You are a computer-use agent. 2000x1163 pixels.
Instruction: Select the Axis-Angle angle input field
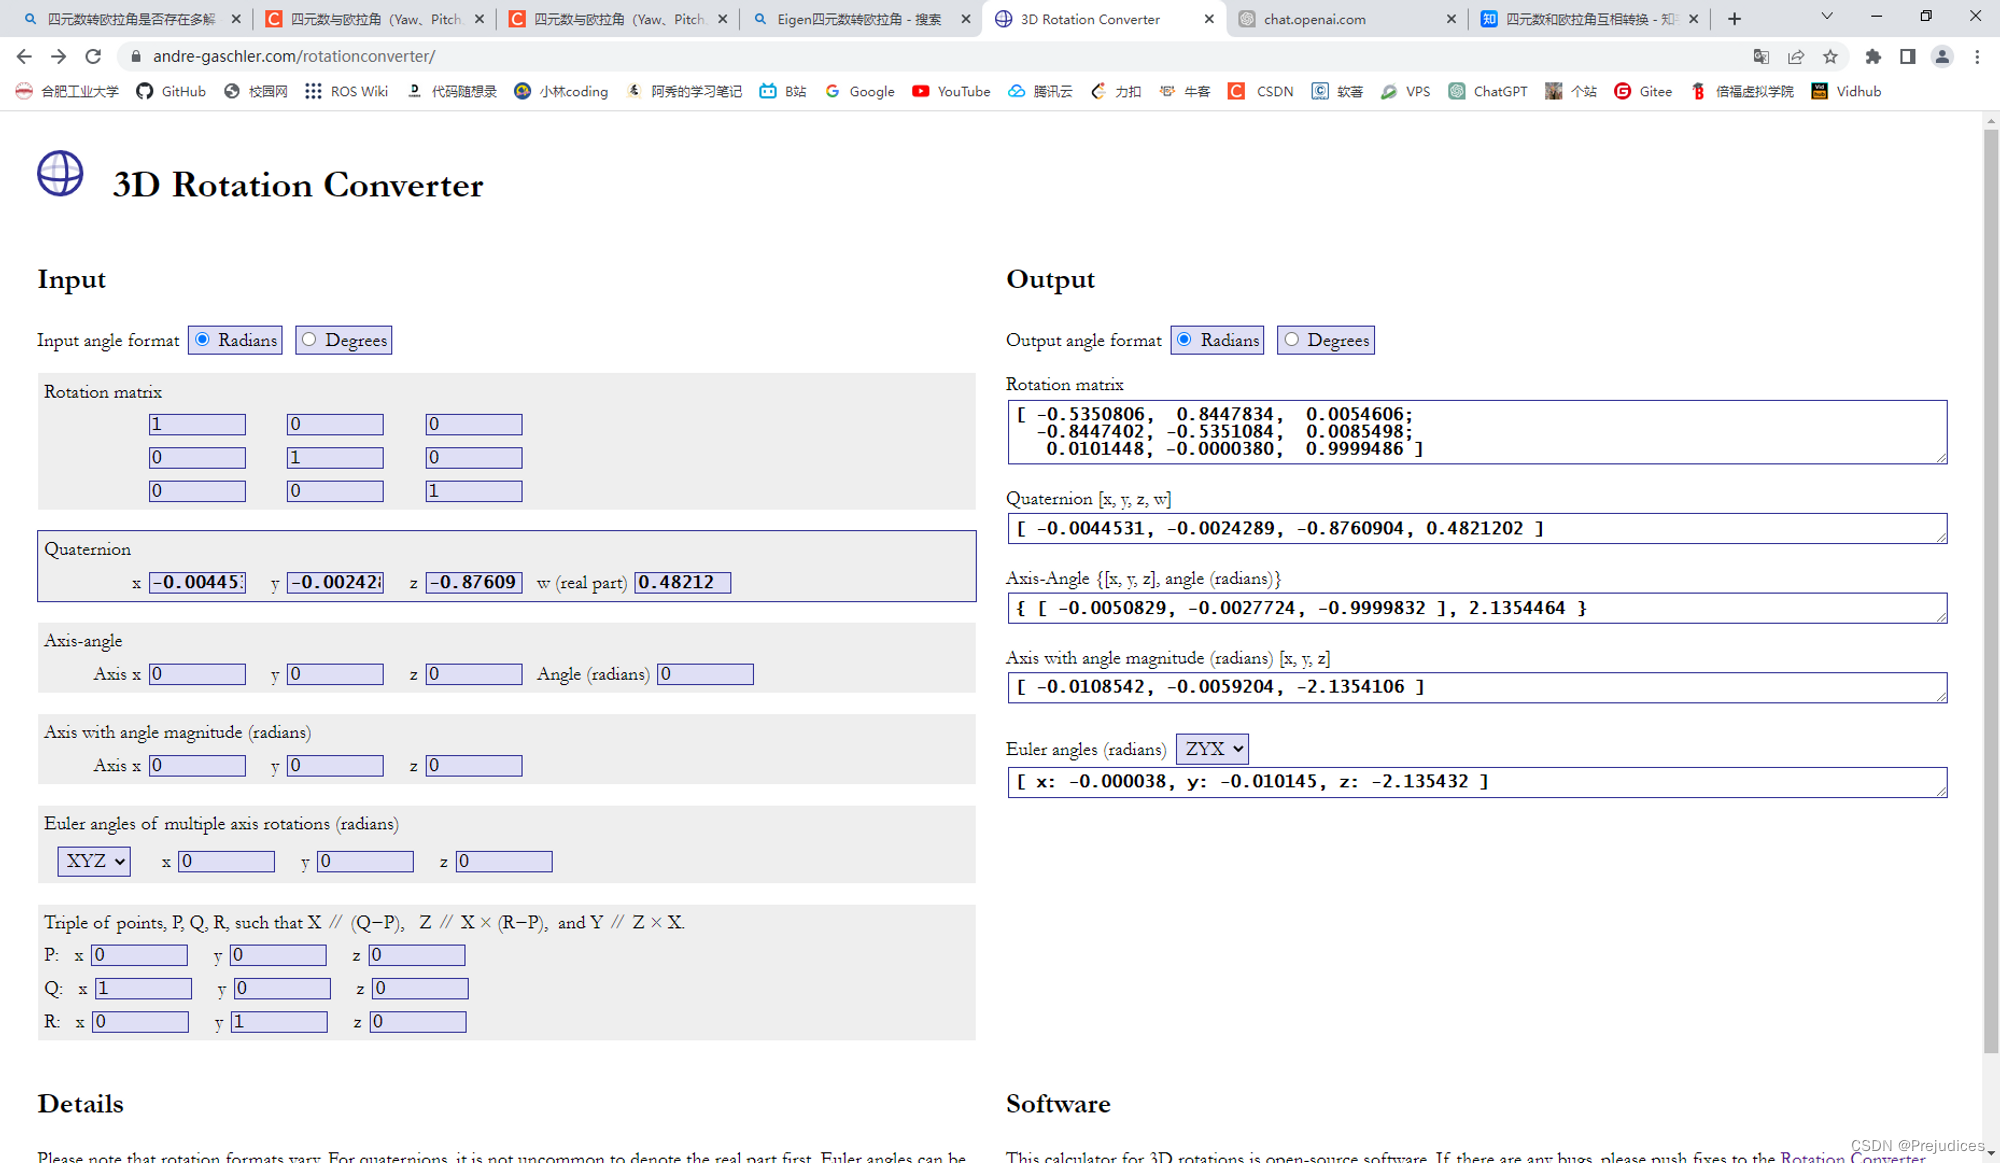(x=704, y=674)
